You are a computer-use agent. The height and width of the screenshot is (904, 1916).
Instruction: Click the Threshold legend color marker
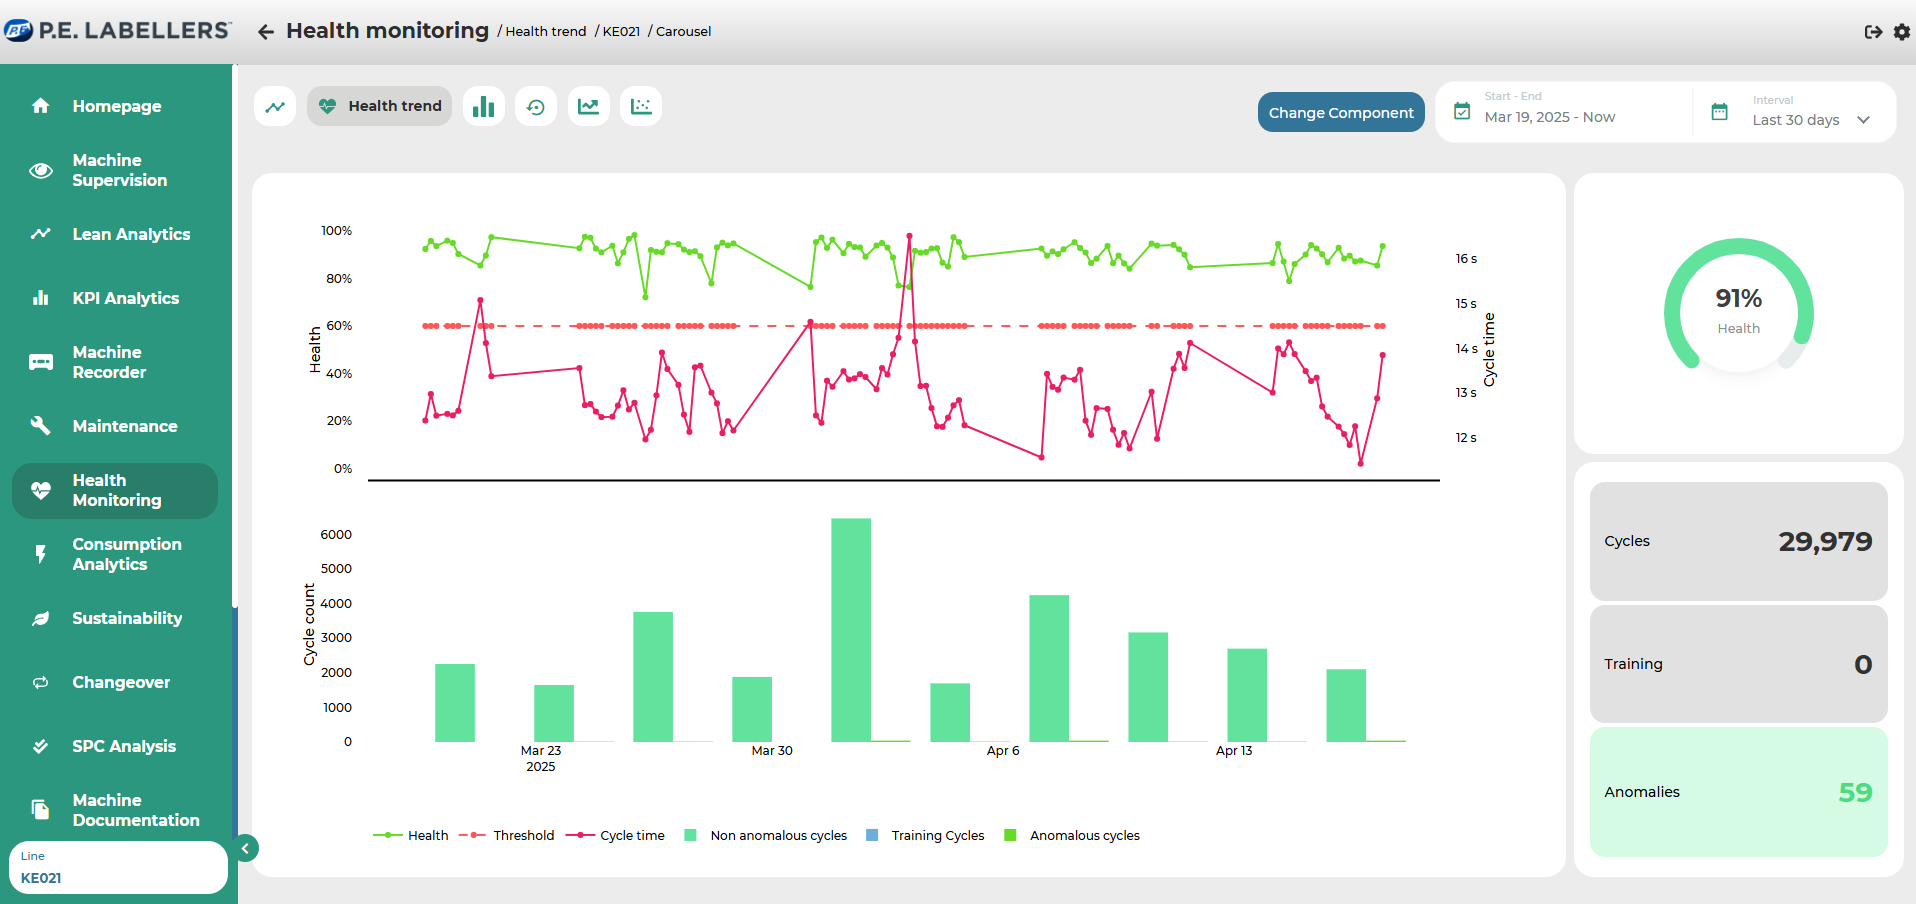coord(472,835)
